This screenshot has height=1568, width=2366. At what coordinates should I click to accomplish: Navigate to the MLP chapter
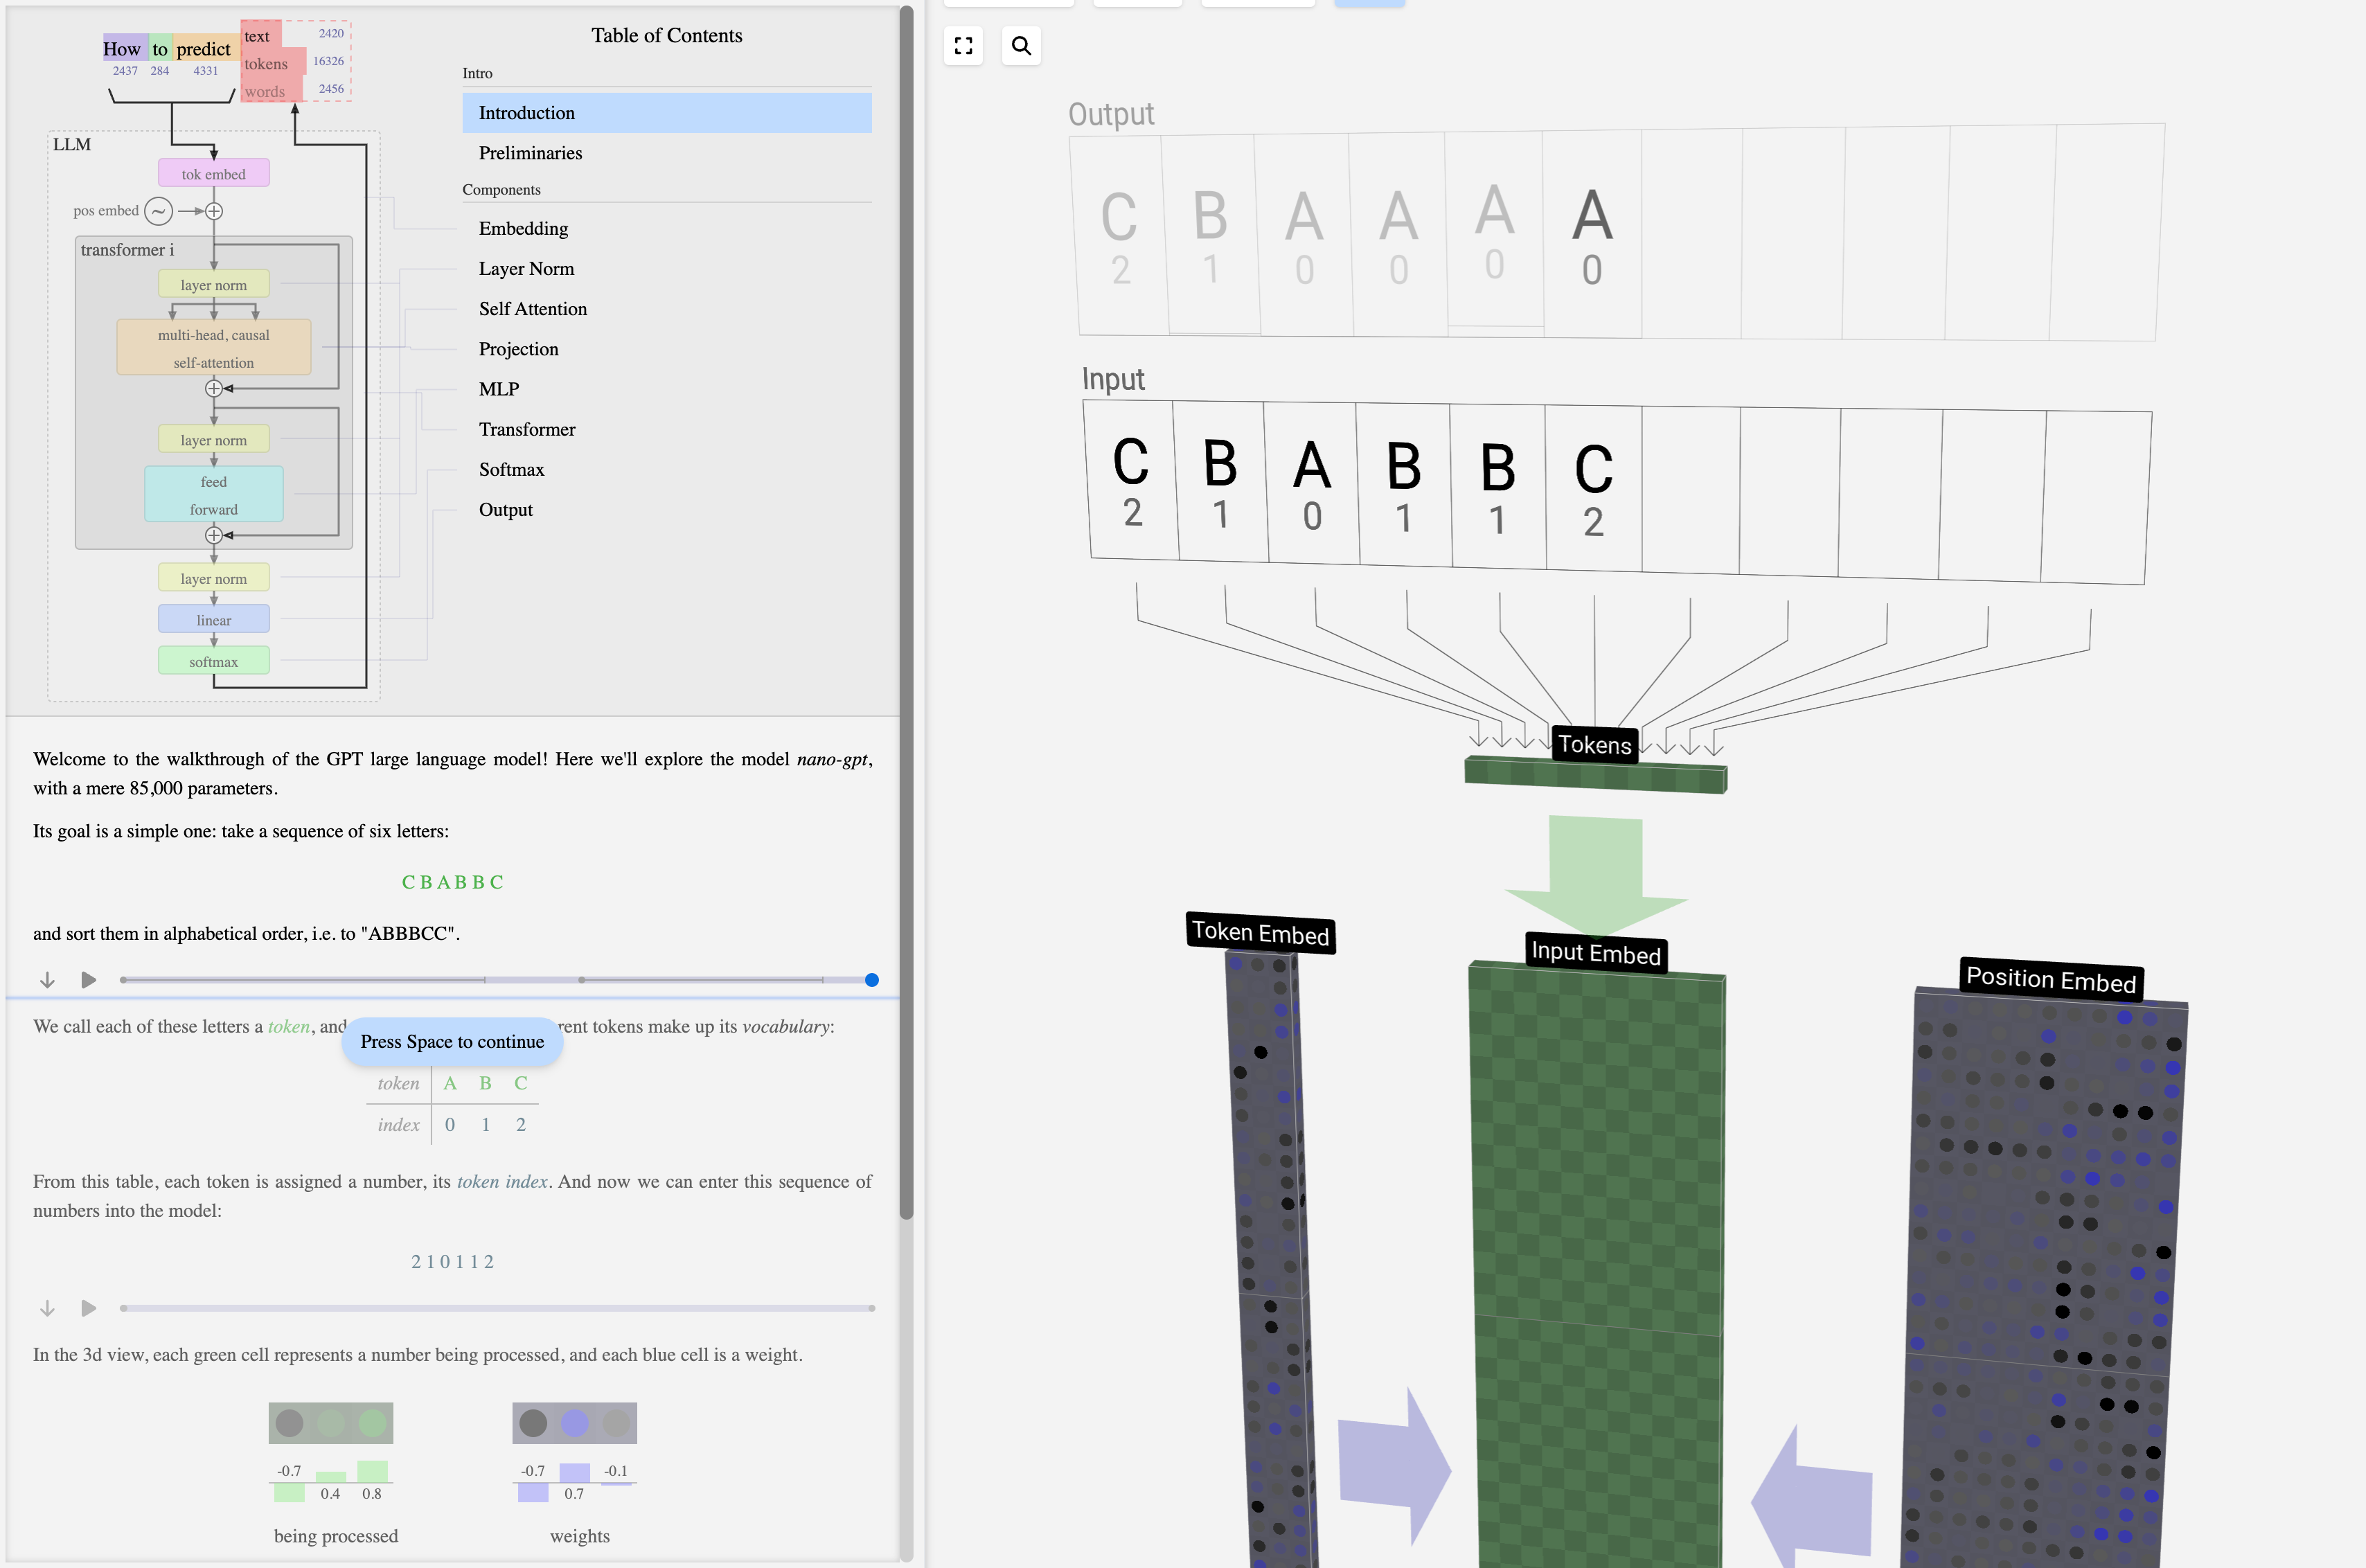coord(498,389)
